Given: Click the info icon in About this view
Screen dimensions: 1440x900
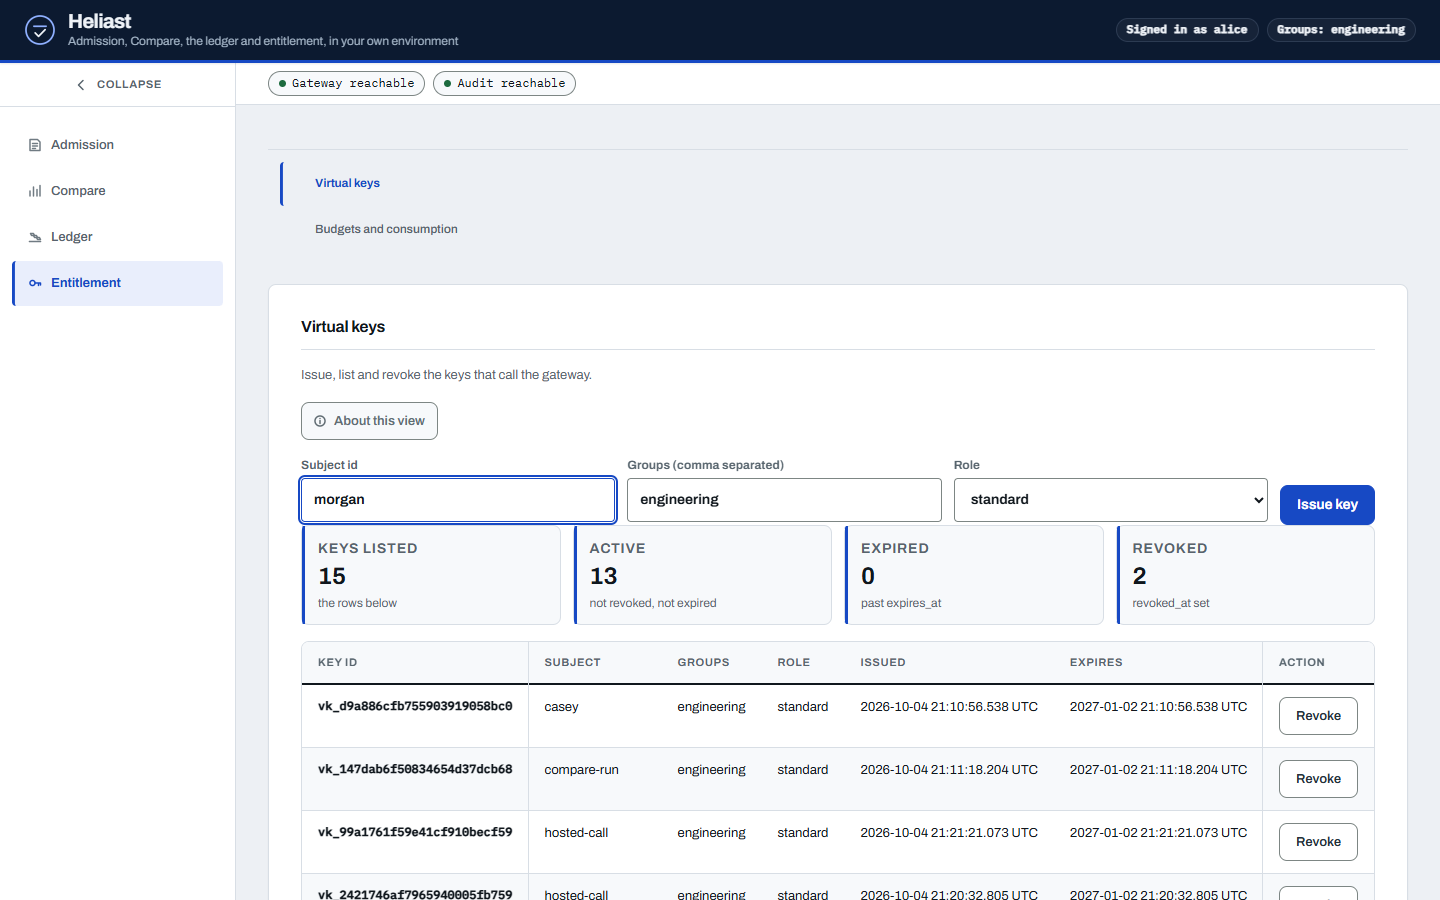Looking at the screenshot, I should [320, 421].
